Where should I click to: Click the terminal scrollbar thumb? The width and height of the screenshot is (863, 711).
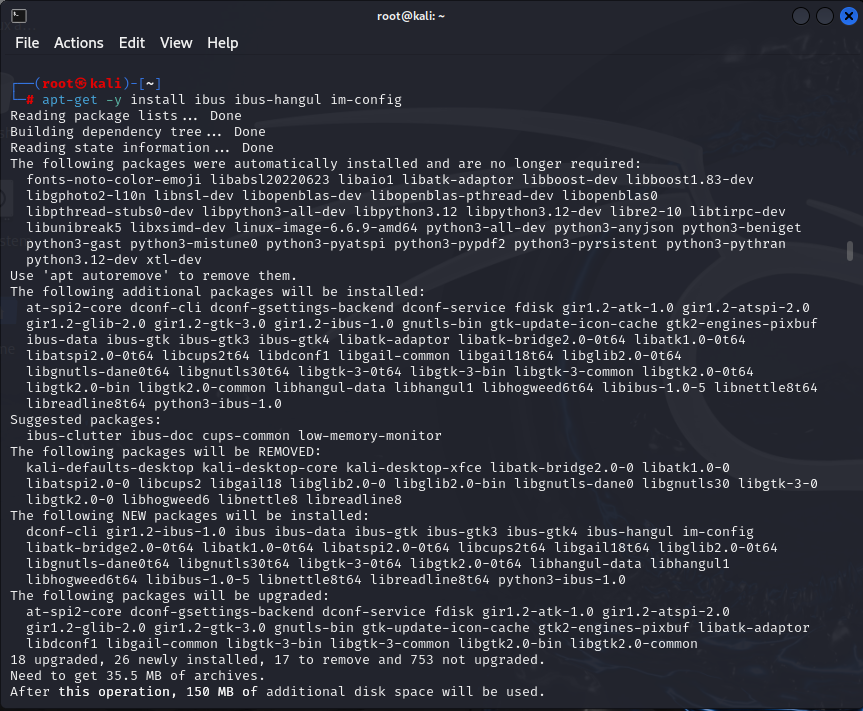tap(850, 250)
